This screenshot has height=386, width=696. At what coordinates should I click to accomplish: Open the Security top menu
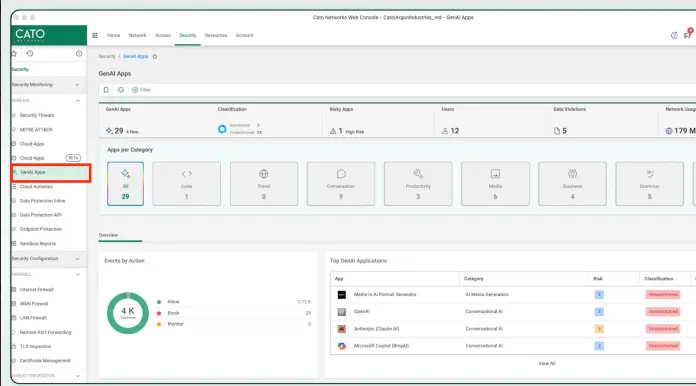click(188, 35)
